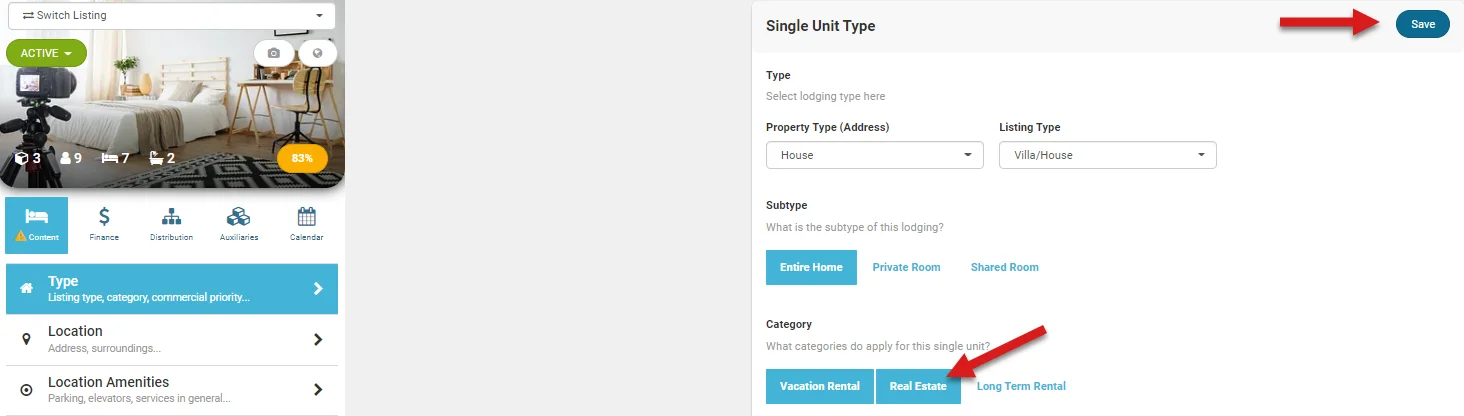
Task: Click the globe icon on listing photo
Action: click(x=317, y=53)
